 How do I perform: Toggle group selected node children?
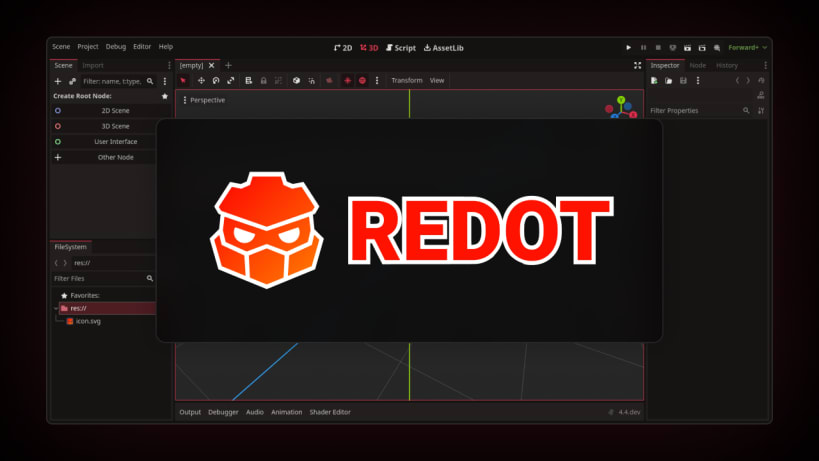[278, 80]
